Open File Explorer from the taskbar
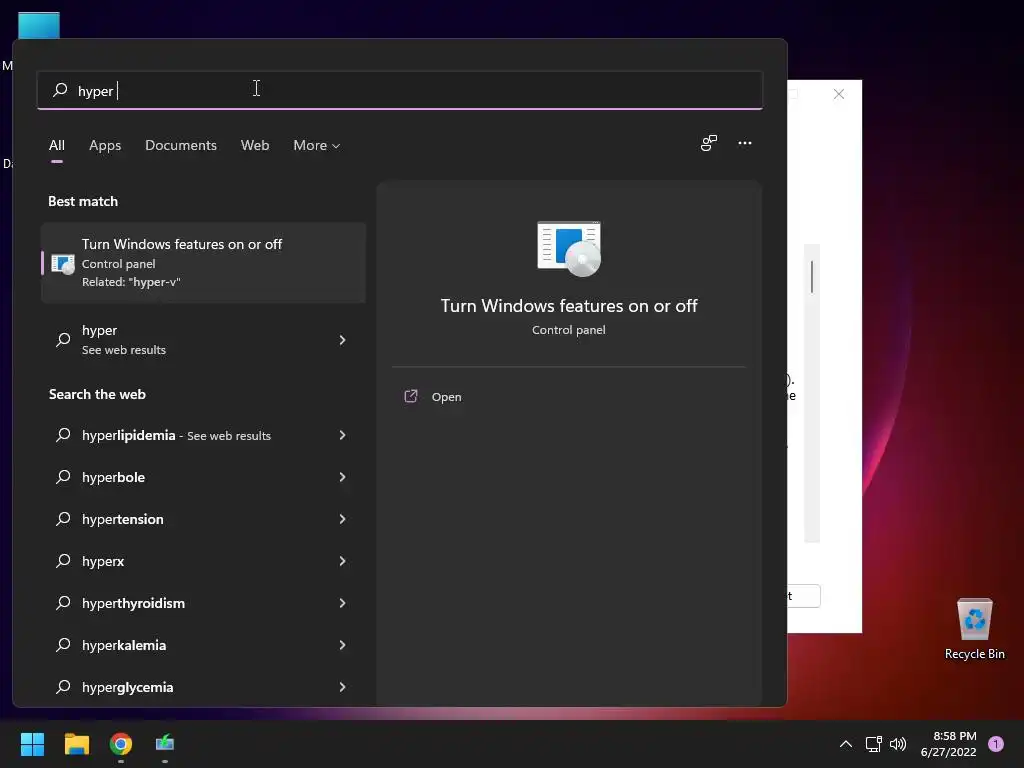 coord(76,744)
